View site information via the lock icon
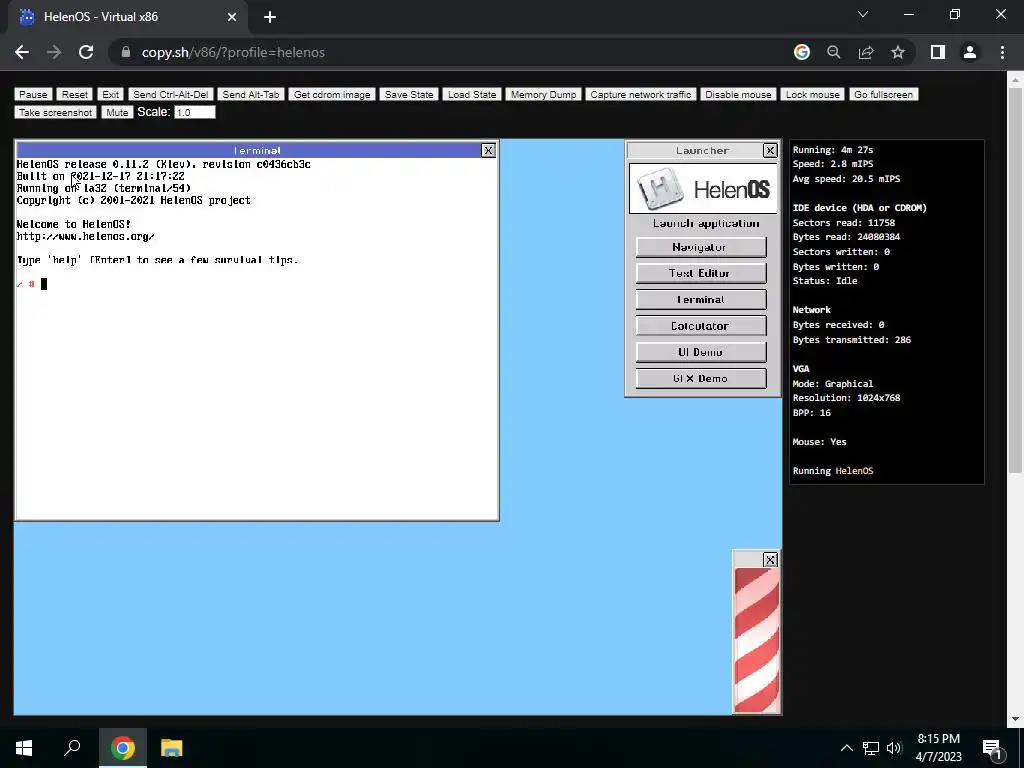The height and width of the screenshot is (768, 1024). pos(126,52)
